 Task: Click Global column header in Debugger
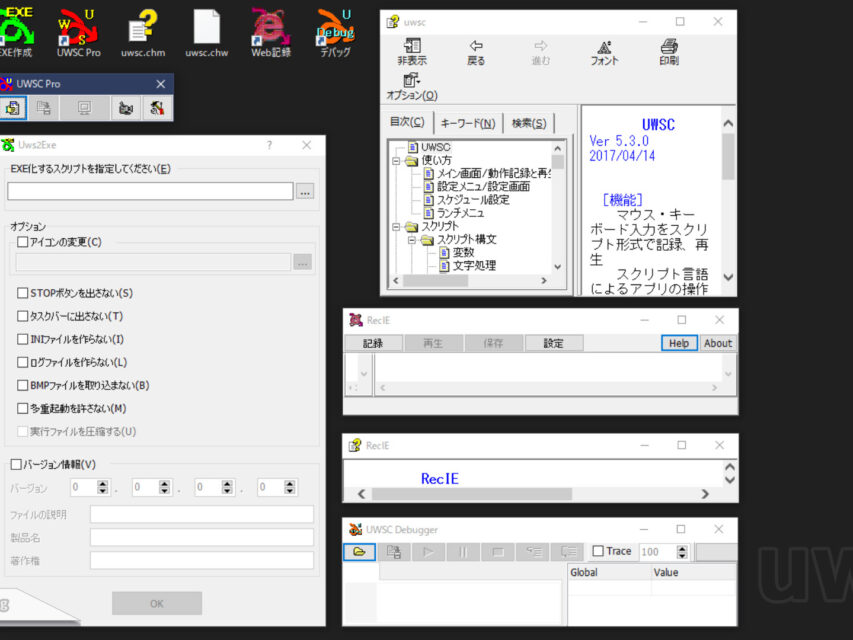coord(609,573)
